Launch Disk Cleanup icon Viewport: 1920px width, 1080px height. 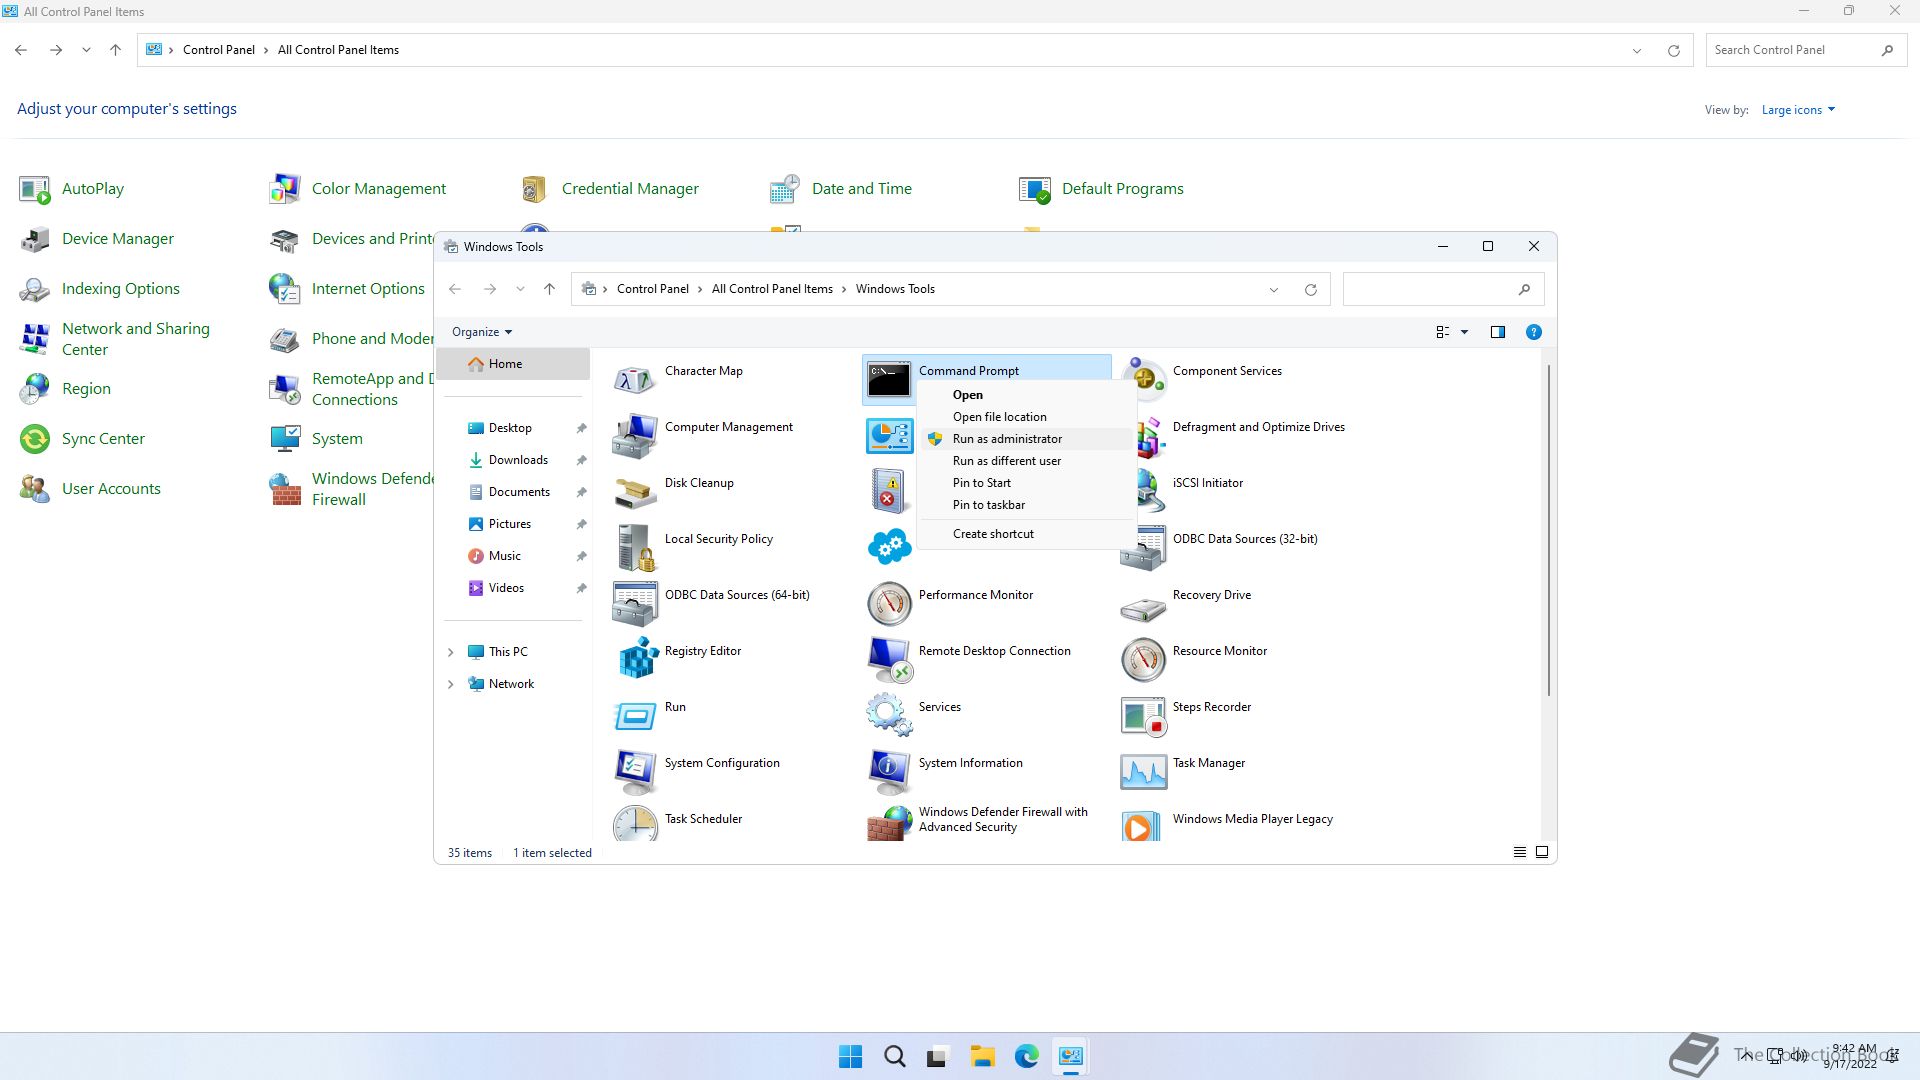(x=635, y=492)
